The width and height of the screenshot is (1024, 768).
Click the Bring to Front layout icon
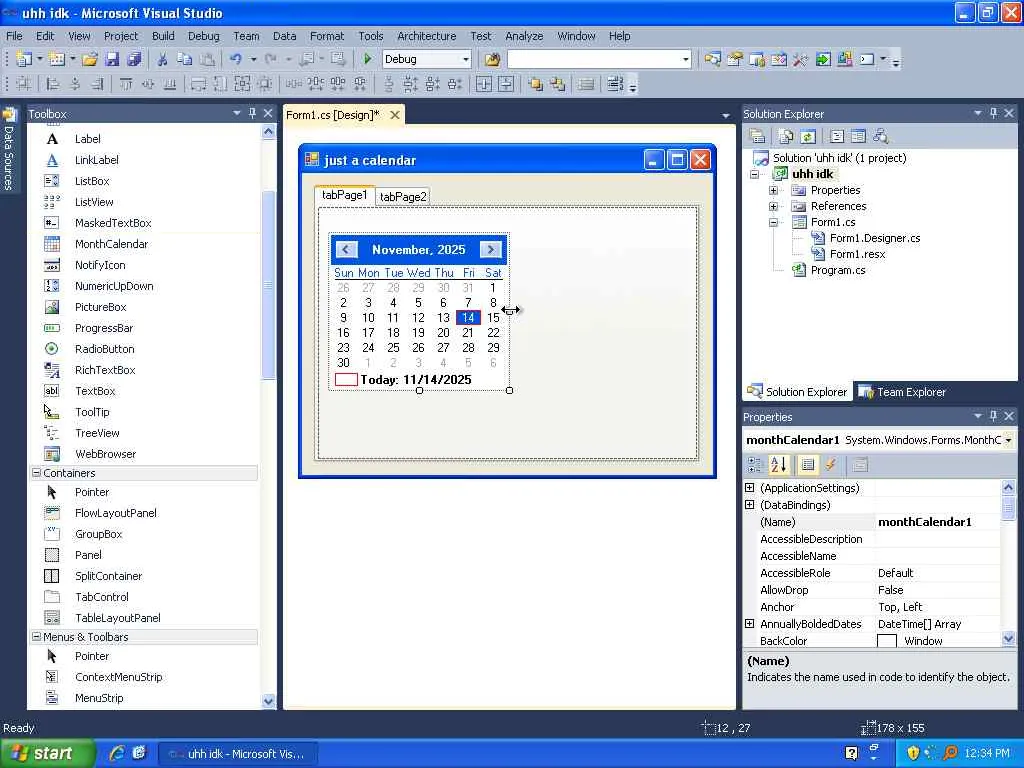click(x=536, y=84)
